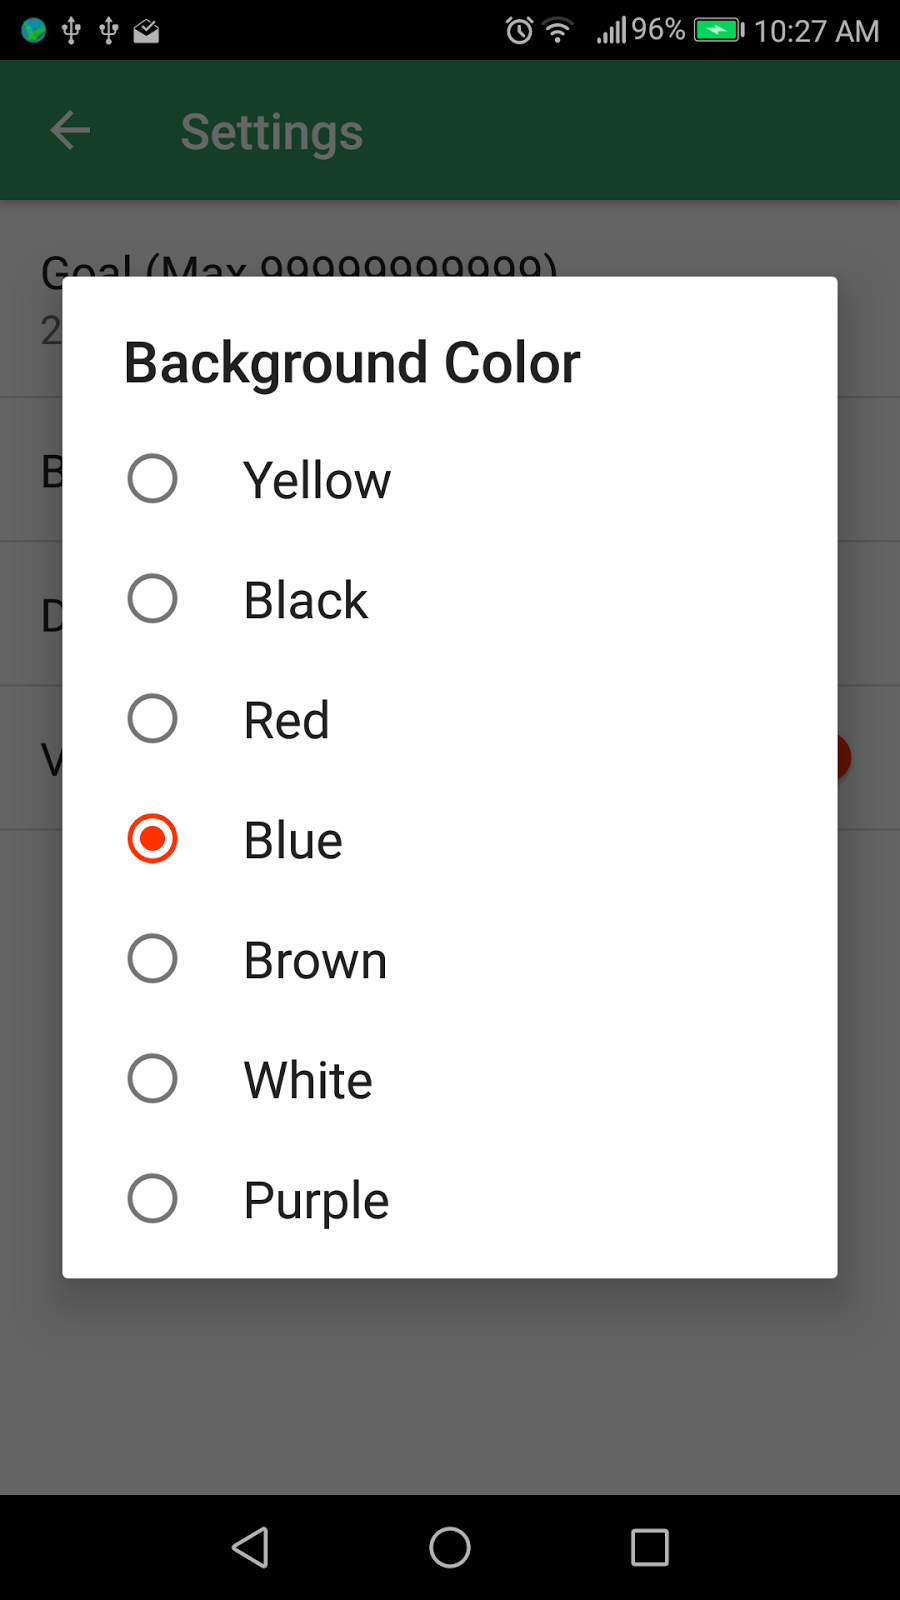Choose the White option label
The width and height of the screenshot is (900, 1600).
coord(308,1080)
